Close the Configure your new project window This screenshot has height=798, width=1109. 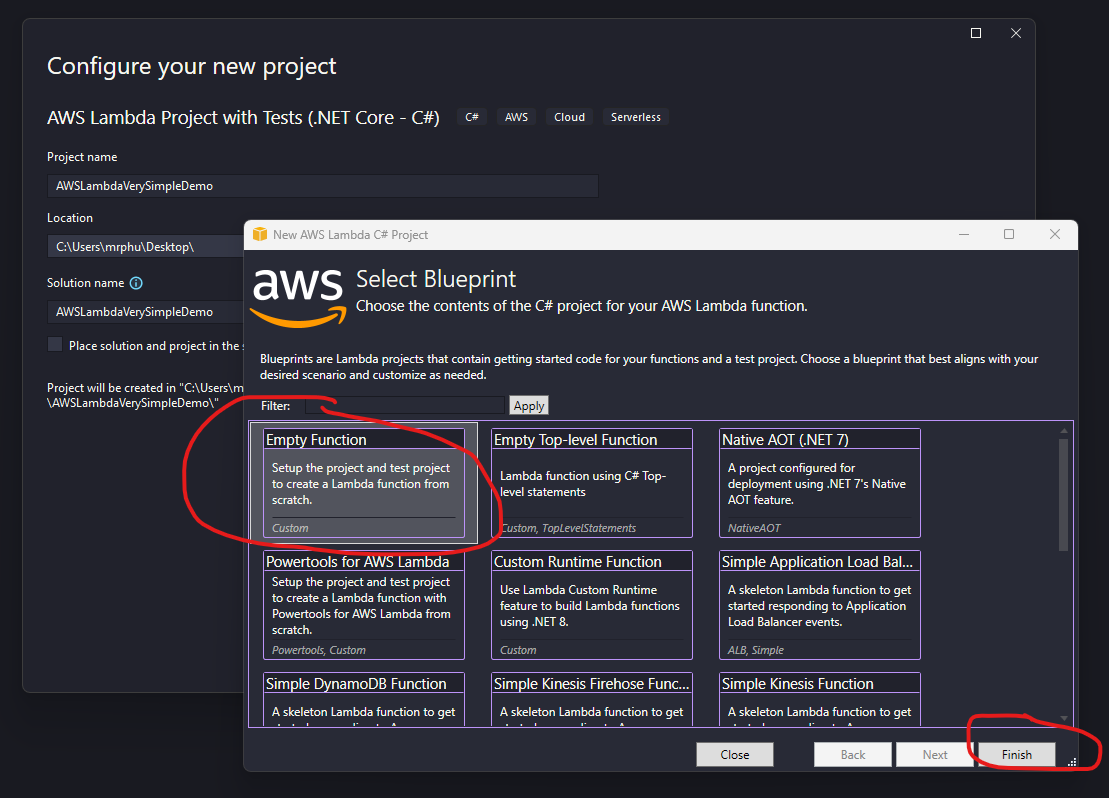point(1016,33)
